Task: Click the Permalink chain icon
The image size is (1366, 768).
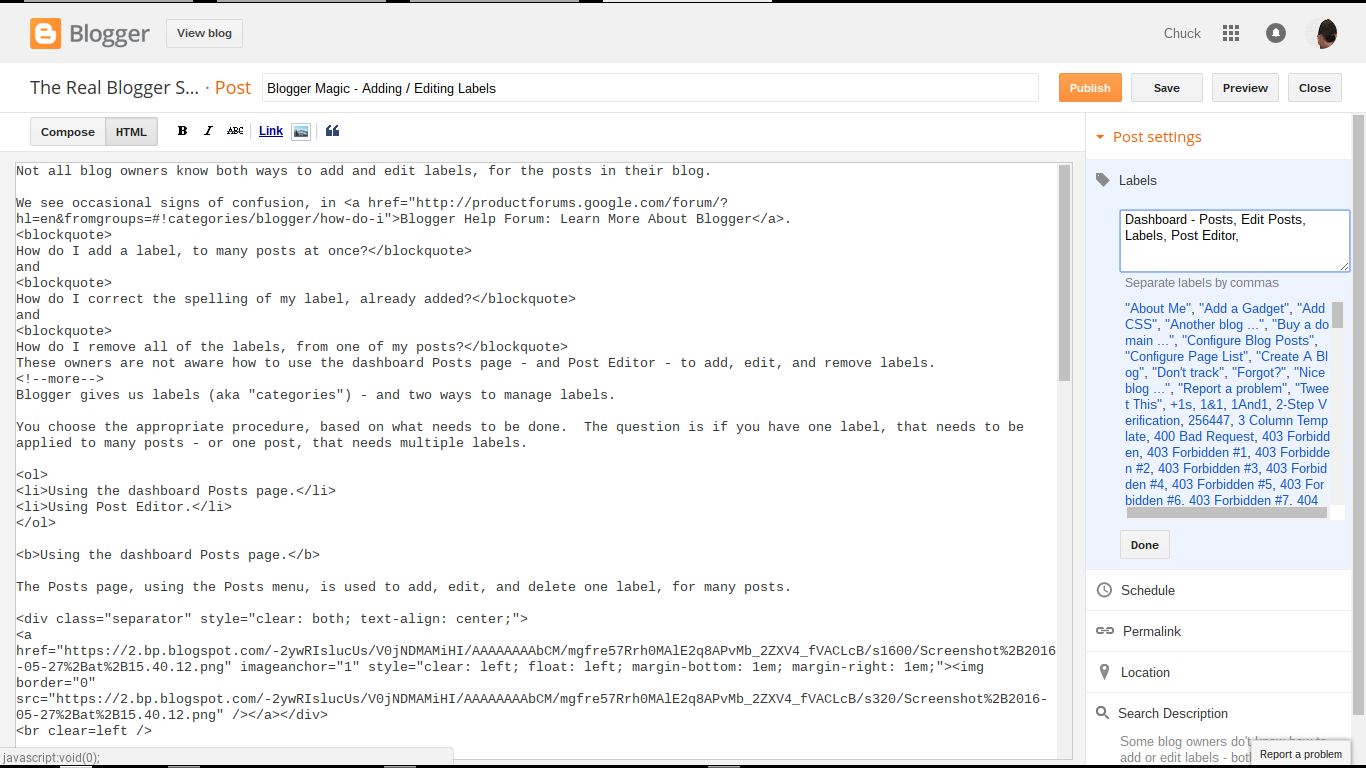Action: pos(1104,631)
